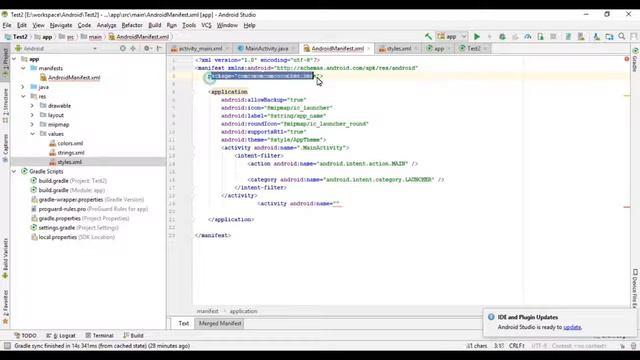Expand the layout folder
Image resolution: width=640 pixels, height=360 pixels.
(32, 115)
